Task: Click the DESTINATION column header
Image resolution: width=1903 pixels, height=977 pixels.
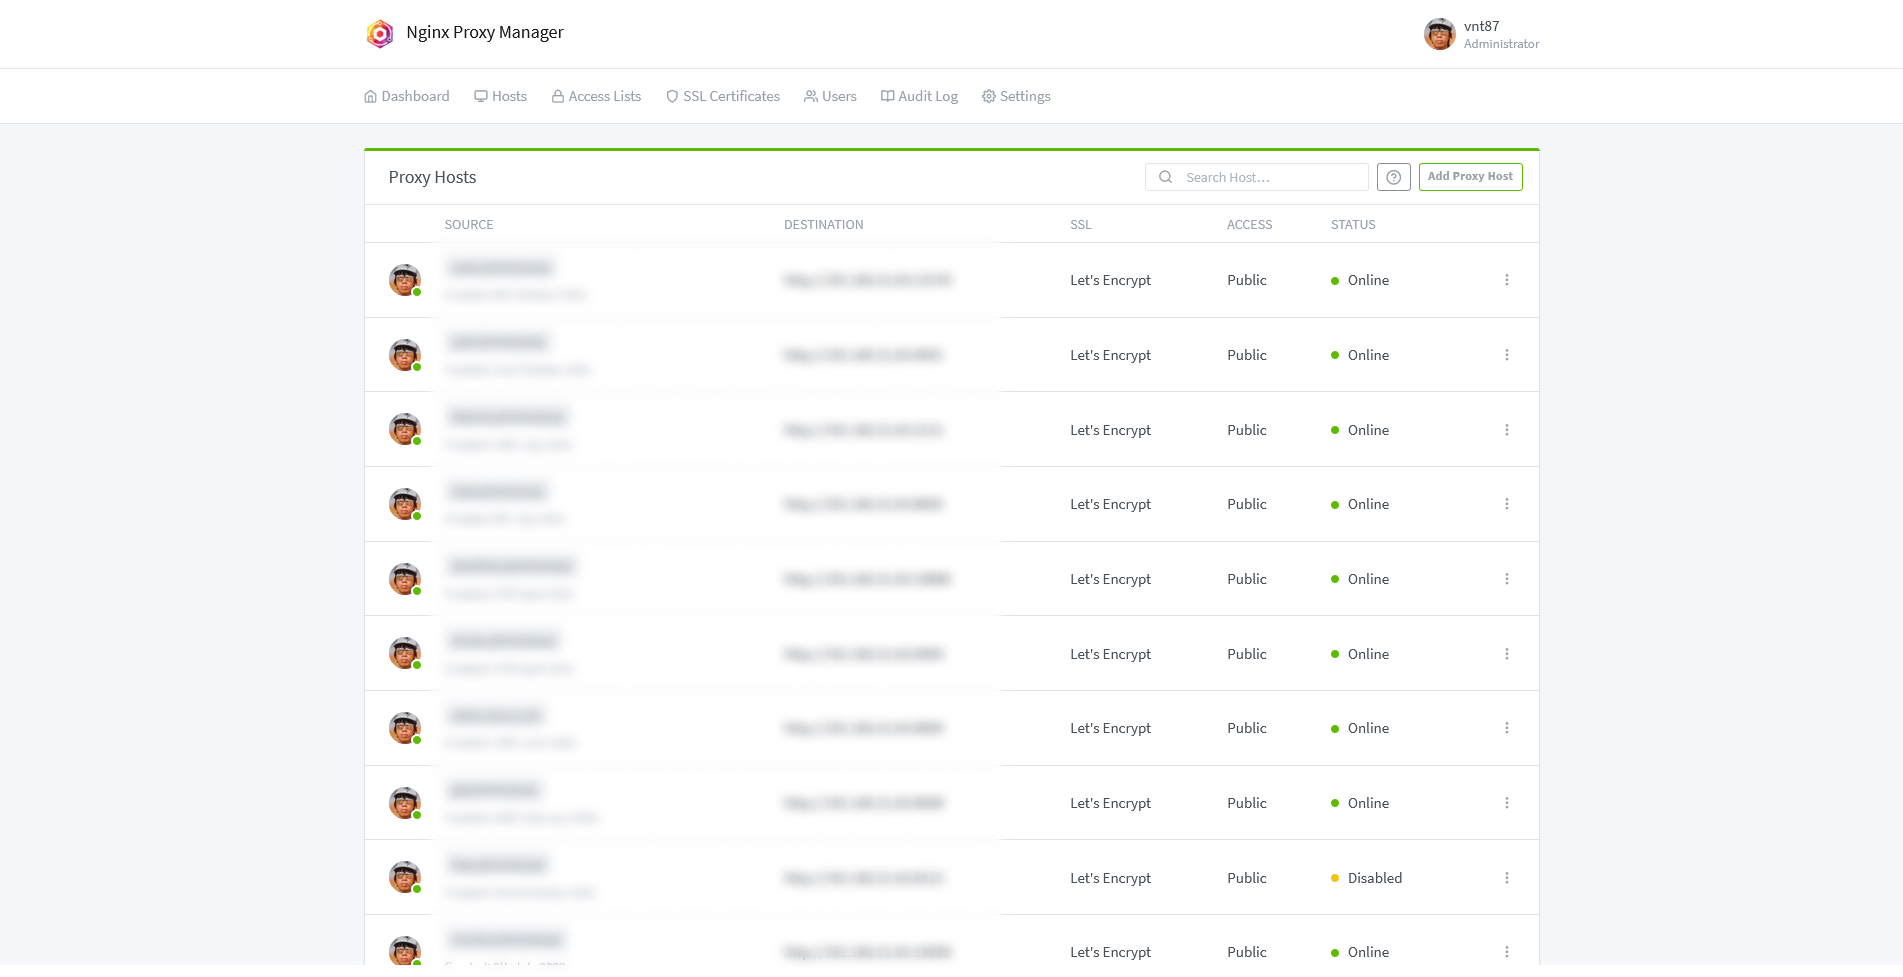Action: [x=824, y=225]
